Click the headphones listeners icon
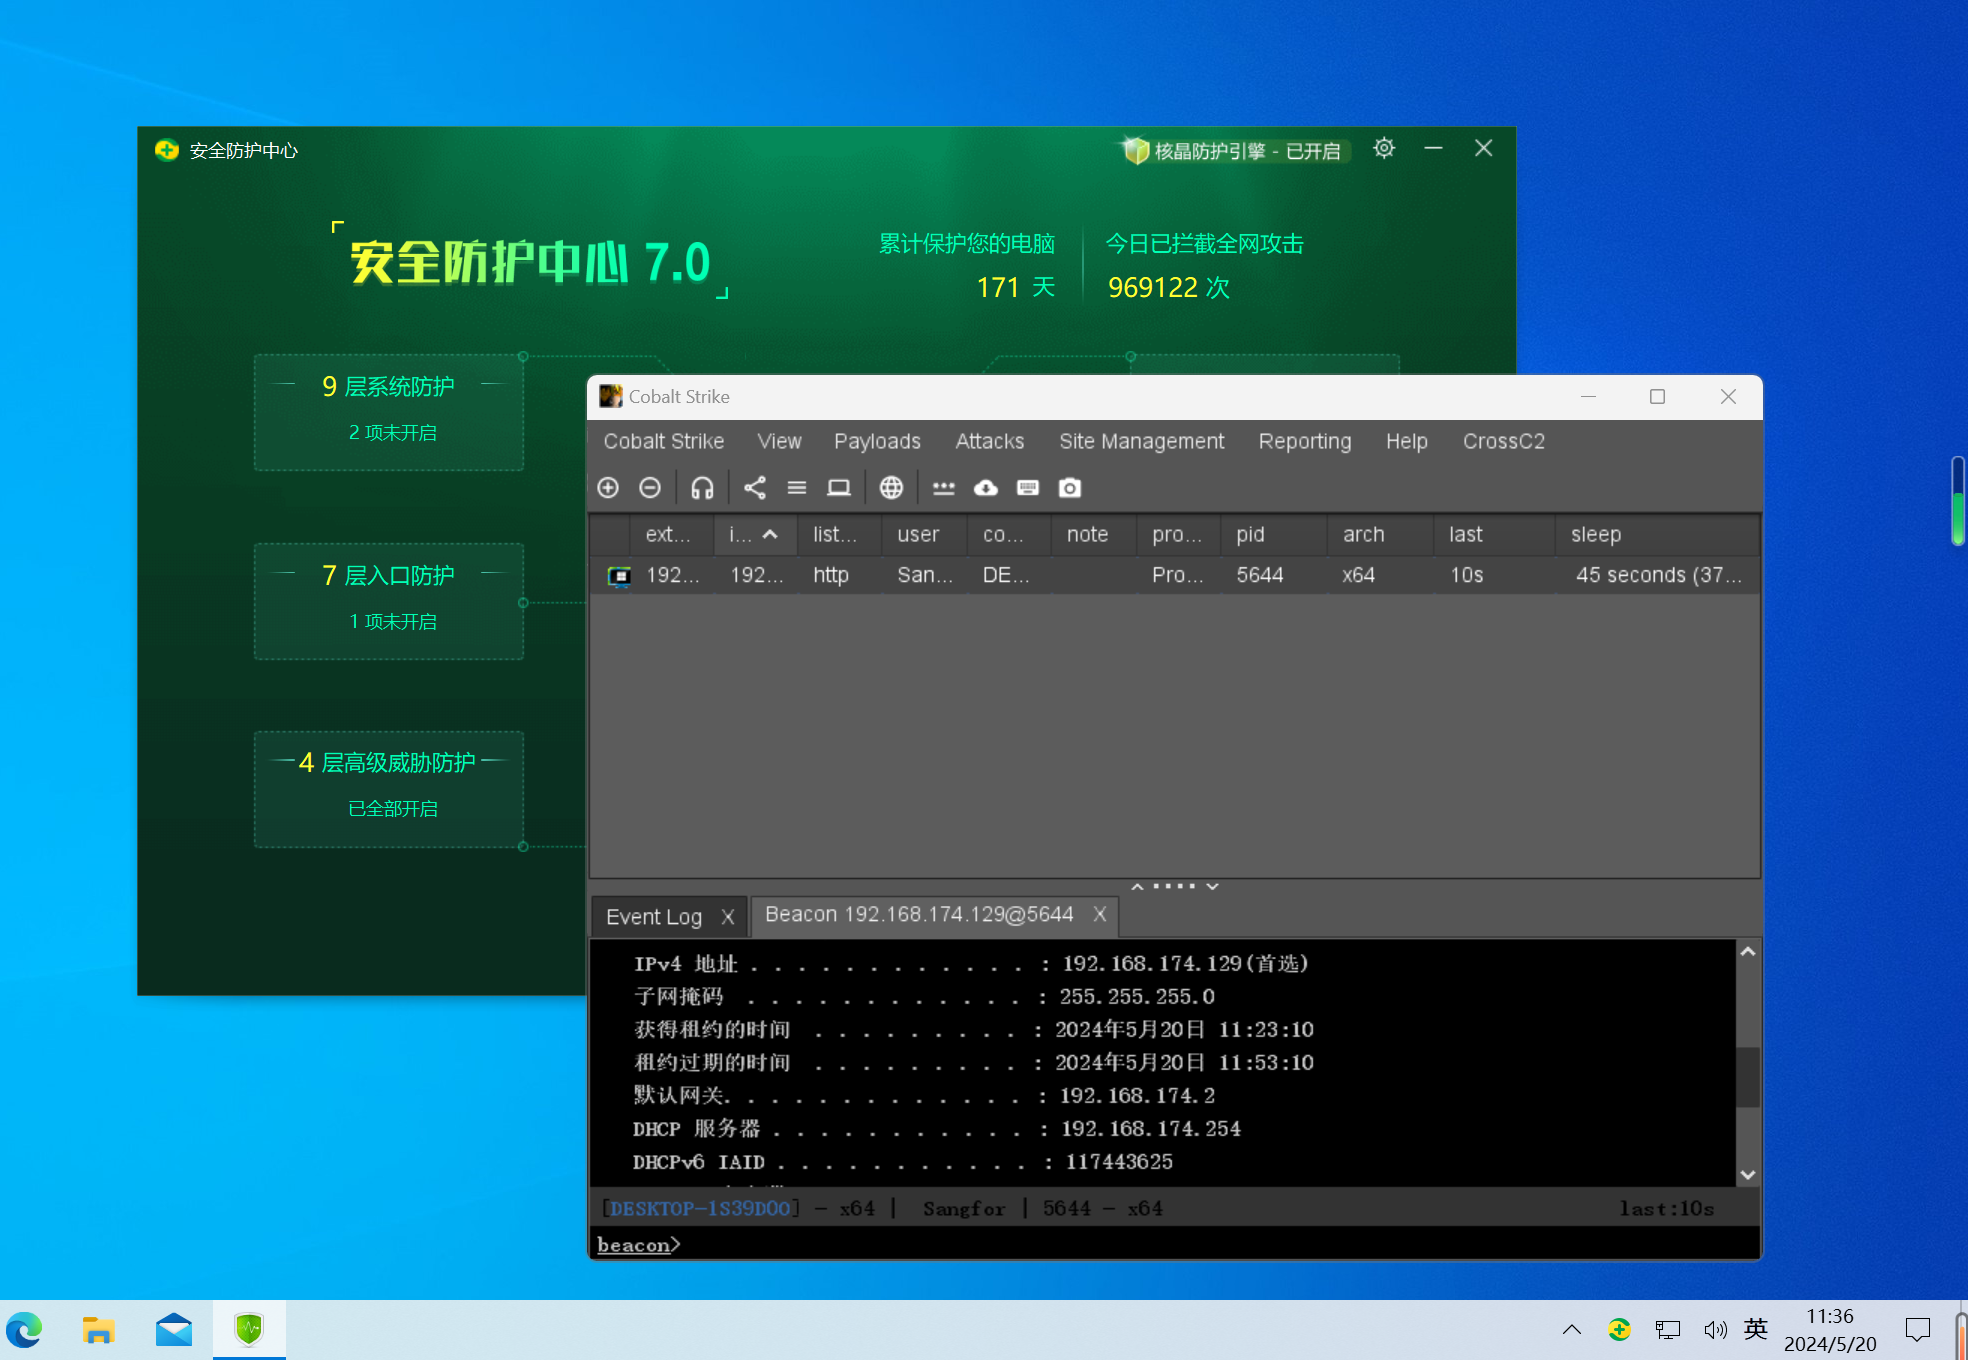This screenshot has height=1360, width=1968. (x=702, y=488)
